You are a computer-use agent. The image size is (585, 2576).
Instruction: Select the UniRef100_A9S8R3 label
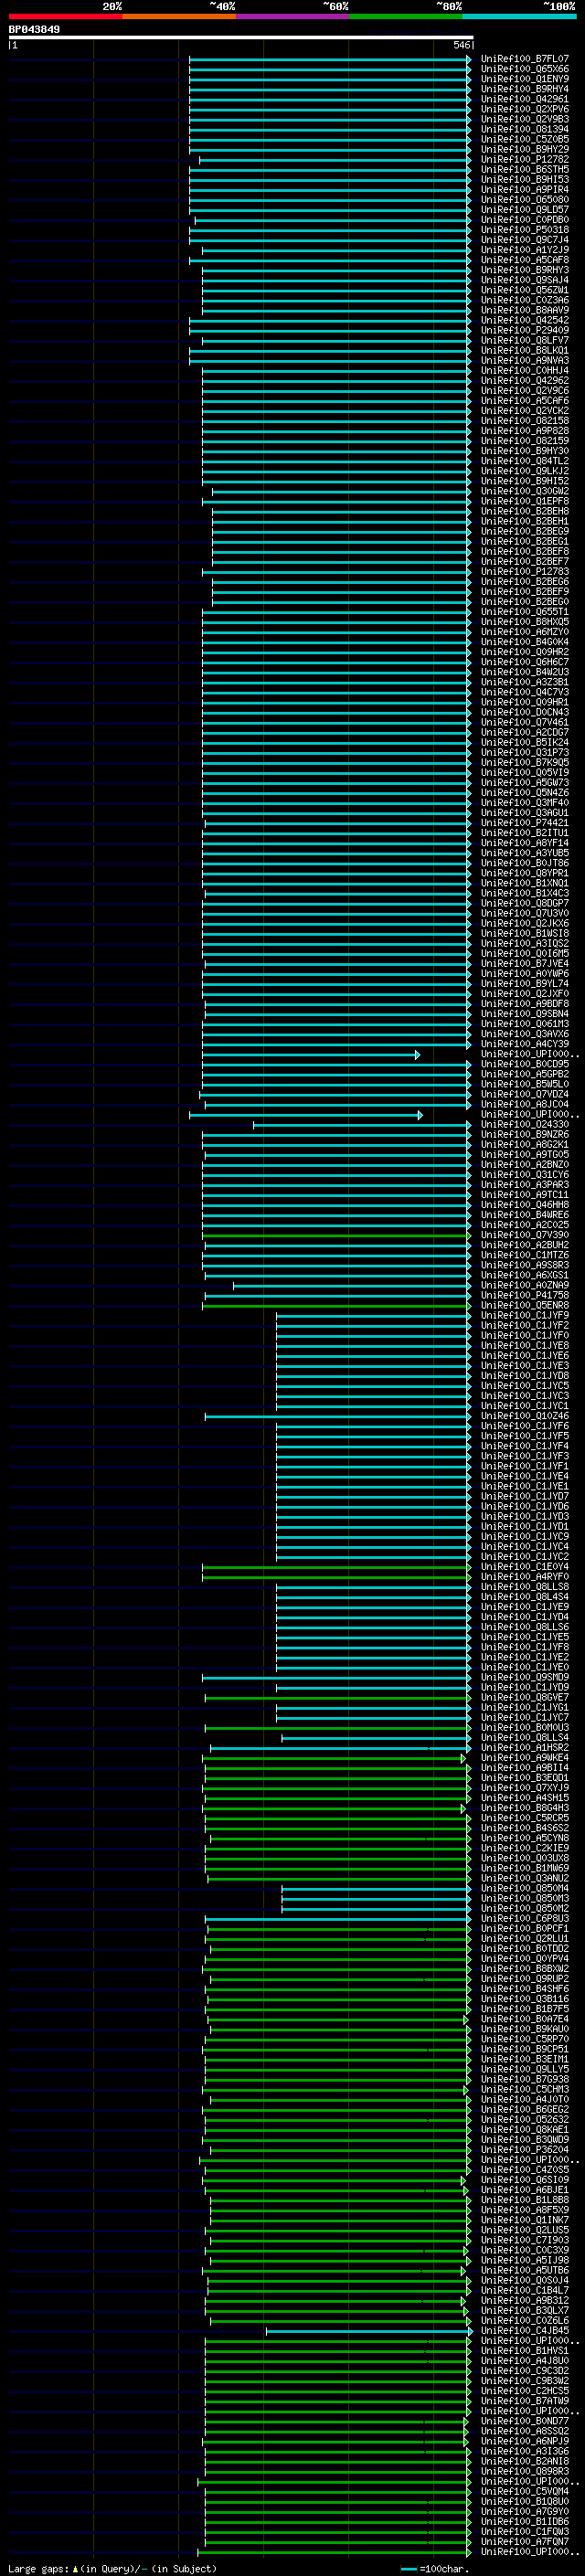click(x=525, y=1265)
